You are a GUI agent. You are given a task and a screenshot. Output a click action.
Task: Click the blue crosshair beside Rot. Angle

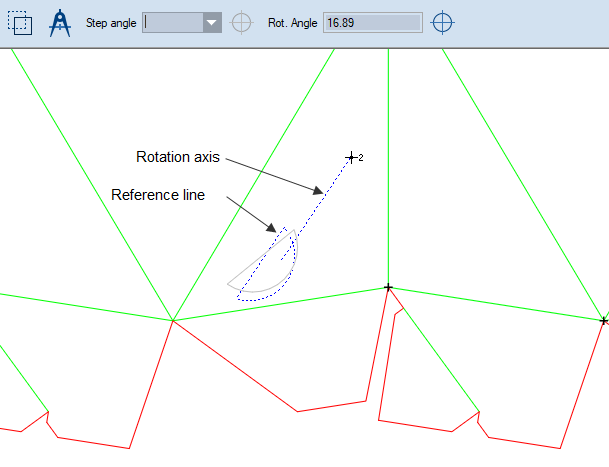tap(443, 22)
